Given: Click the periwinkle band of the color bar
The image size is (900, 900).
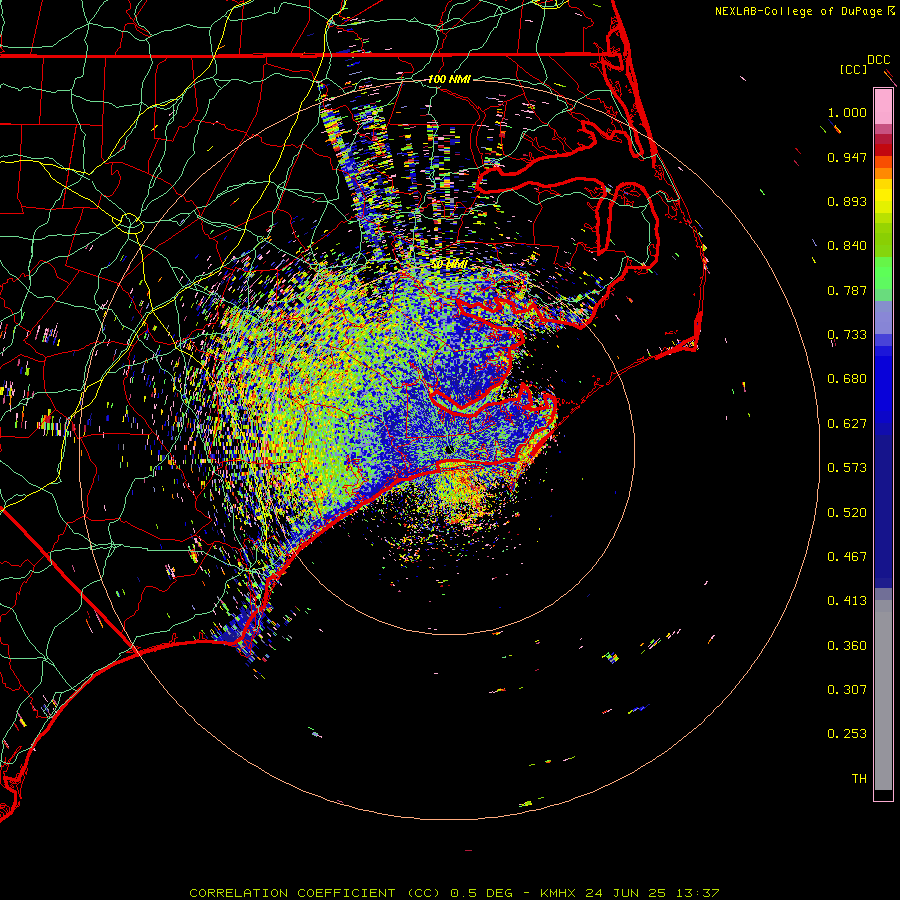Looking at the screenshot, I should coord(883,317).
